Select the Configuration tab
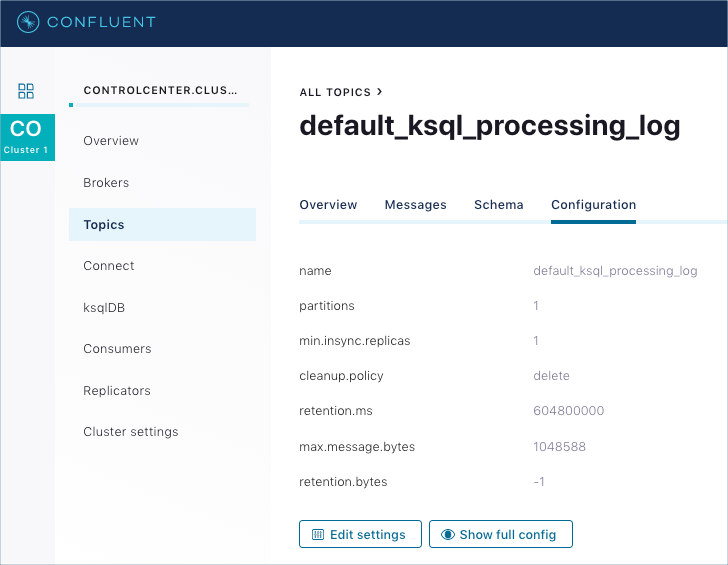The image size is (728, 565). click(x=593, y=205)
